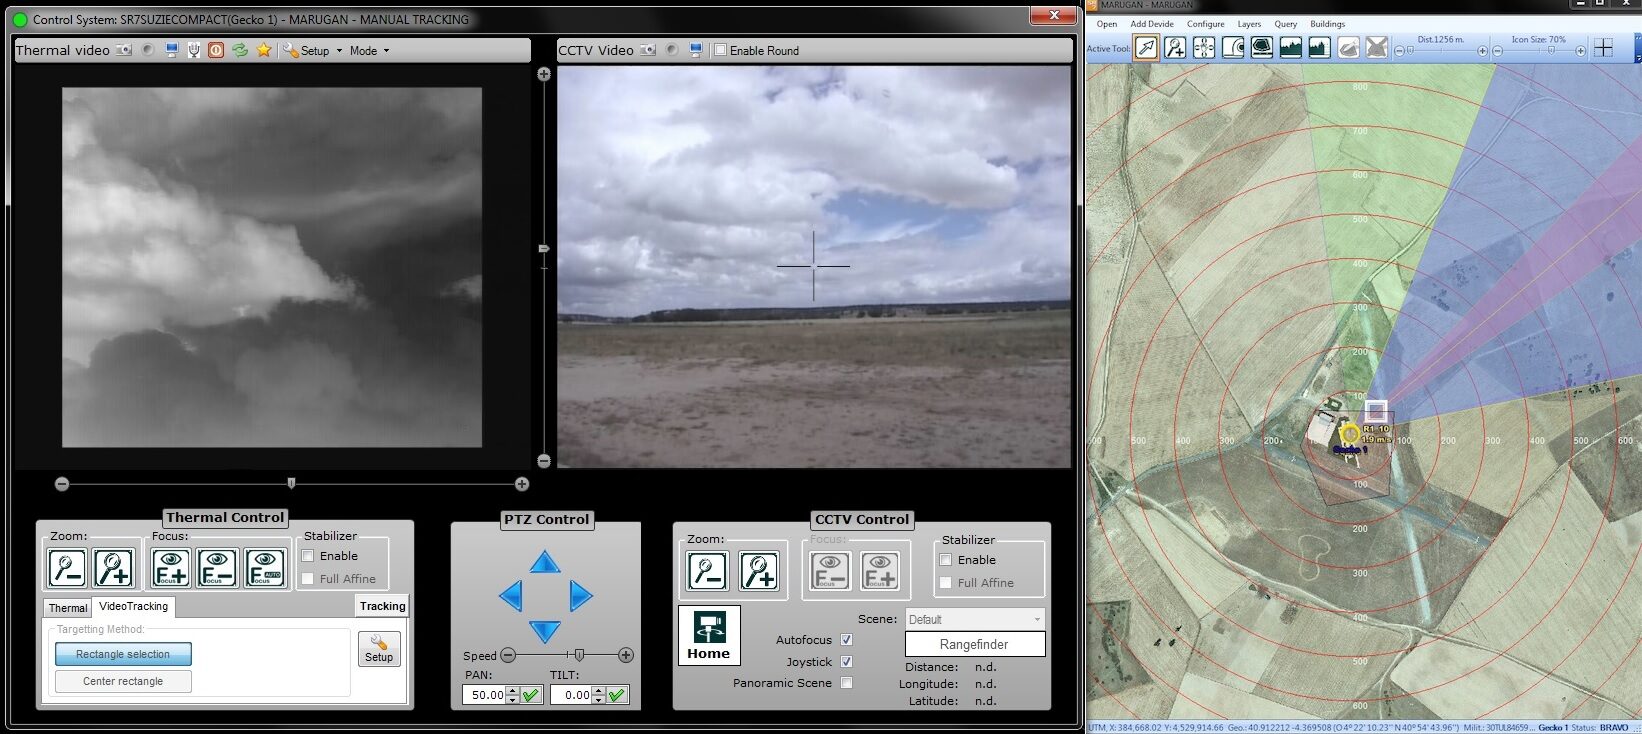This screenshot has height=734, width=1642.
Task: Zoom in with the CCTV camera
Action: (x=758, y=571)
